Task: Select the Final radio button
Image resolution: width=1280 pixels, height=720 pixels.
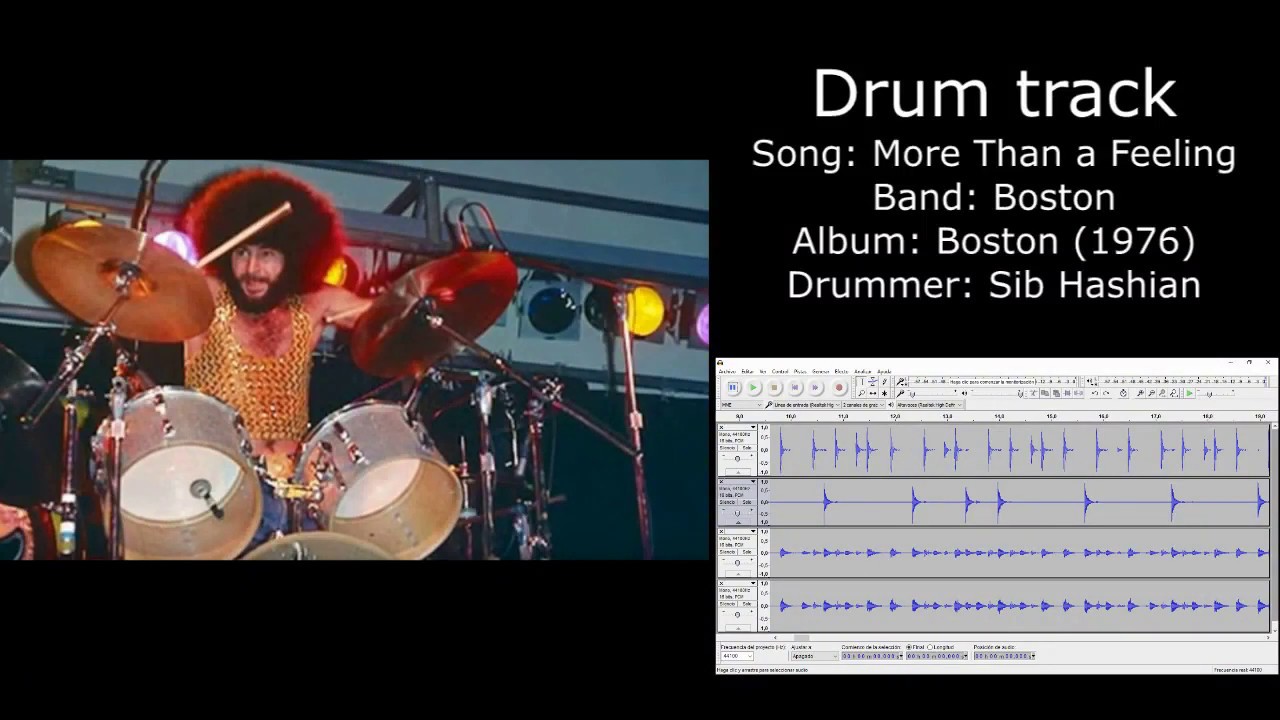Action: (x=909, y=647)
